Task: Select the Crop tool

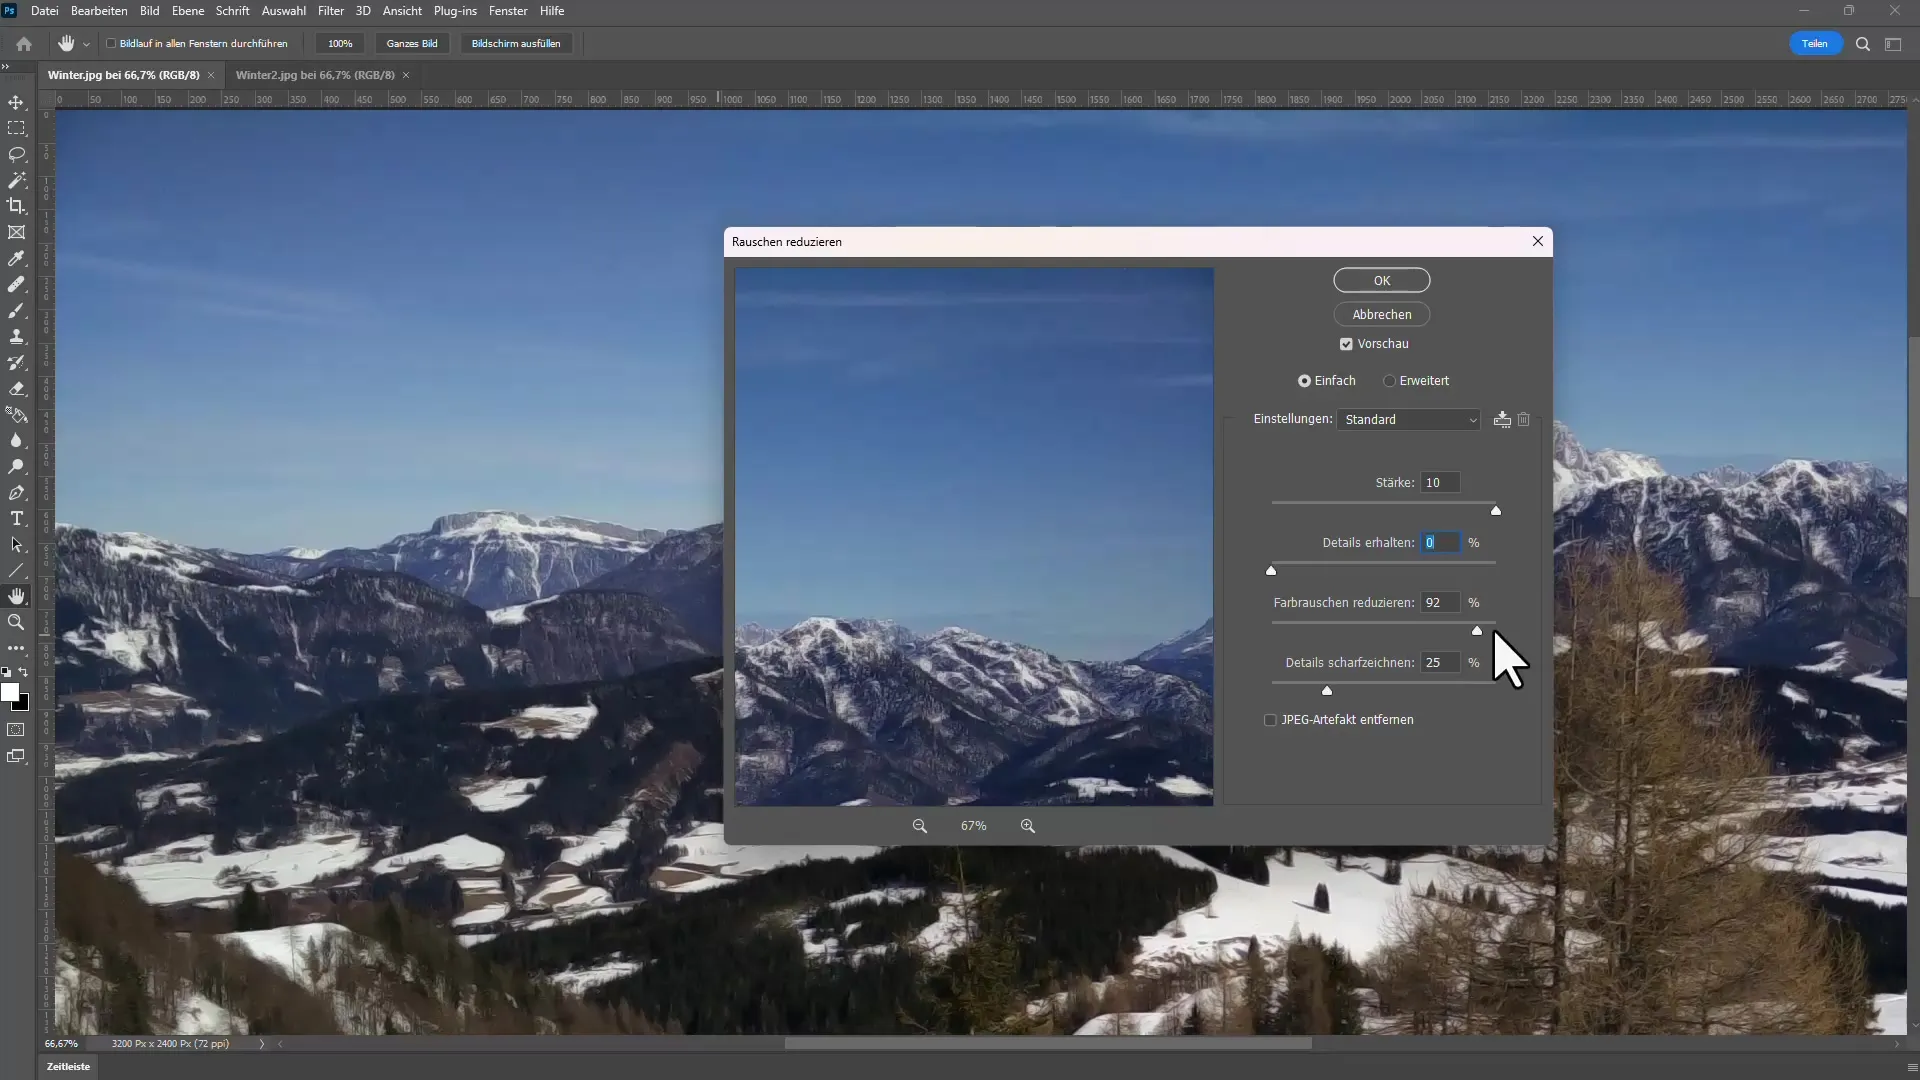Action: tap(17, 206)
